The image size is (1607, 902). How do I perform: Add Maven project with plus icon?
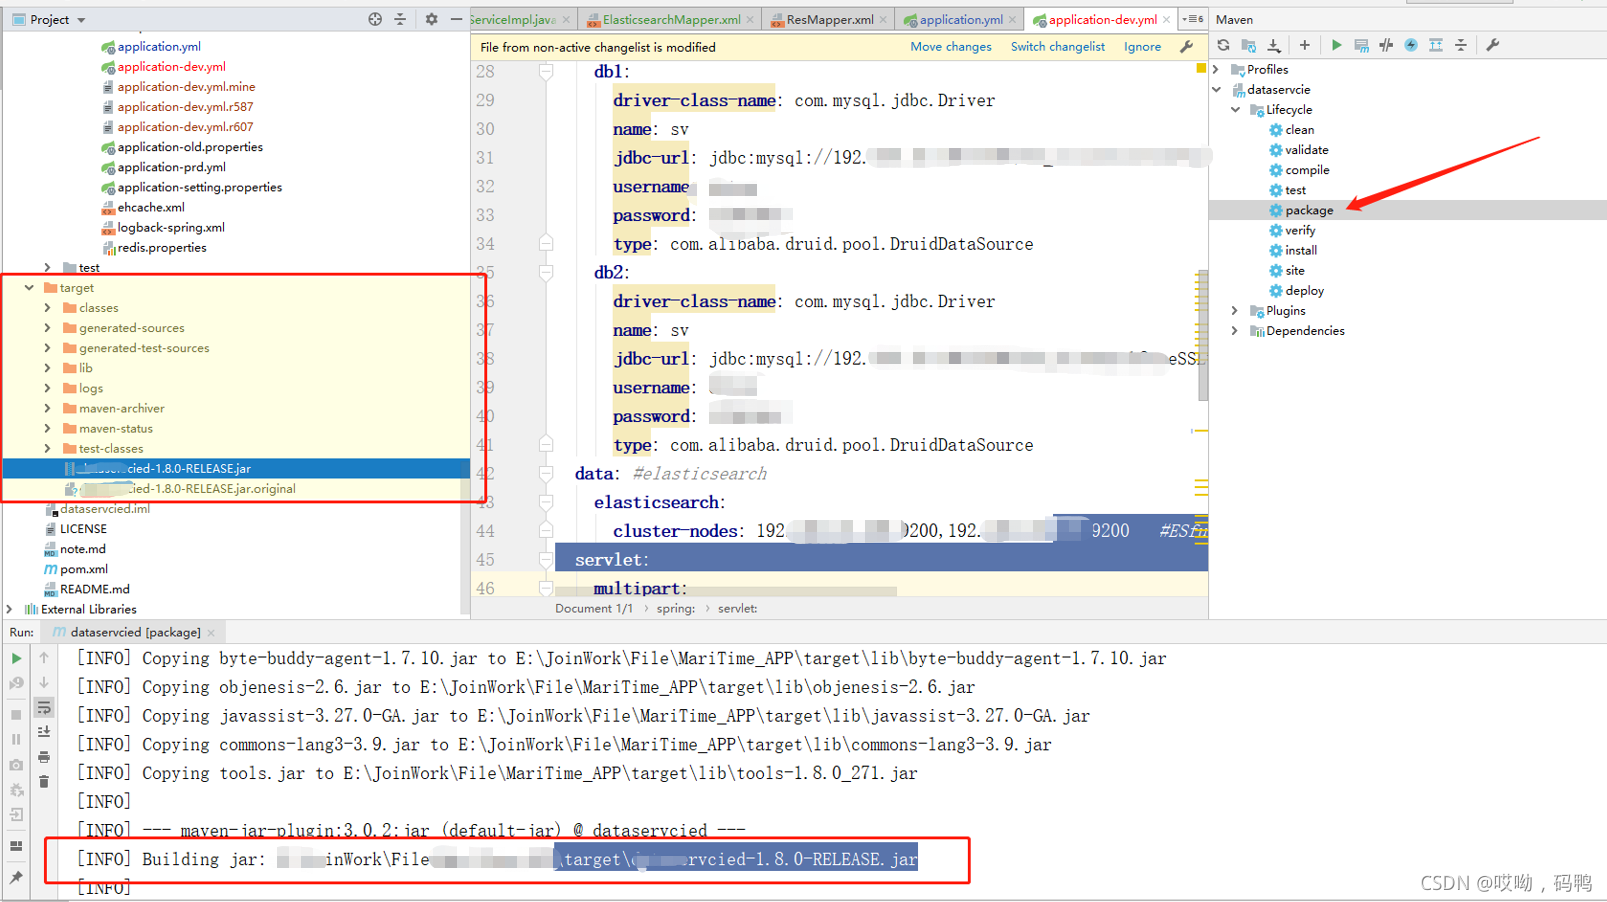pyautogui.click(x=1304, y=45)
